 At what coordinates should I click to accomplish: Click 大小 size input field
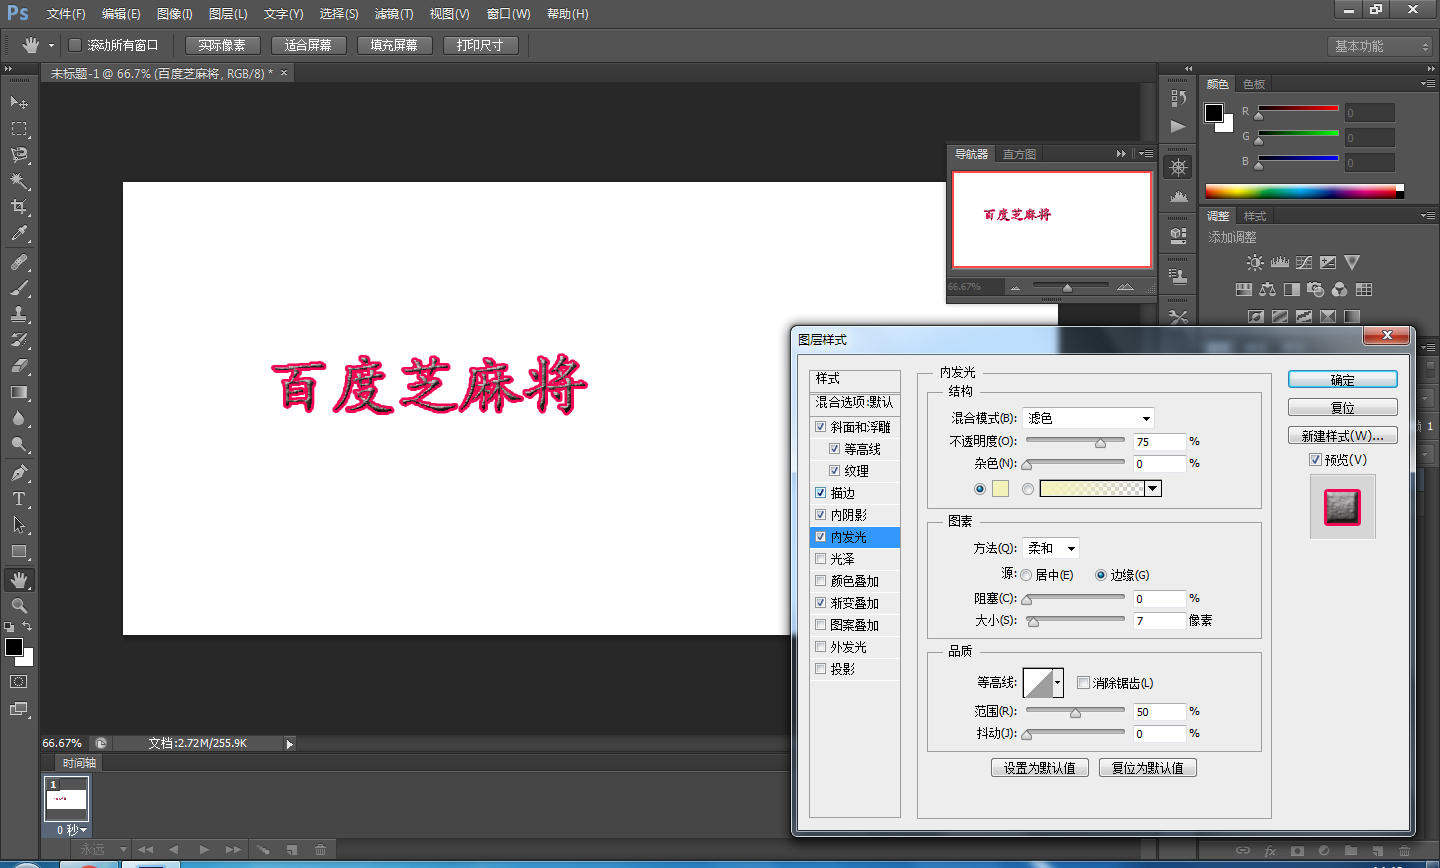click(x=1159, y=621)
